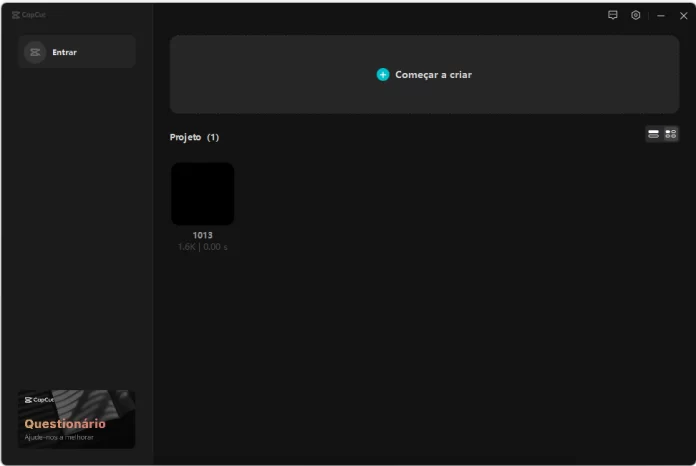
Task: Click the '1.6K | 0.00 s' project info
Action: pyautogui.click(x=202, y=247)
